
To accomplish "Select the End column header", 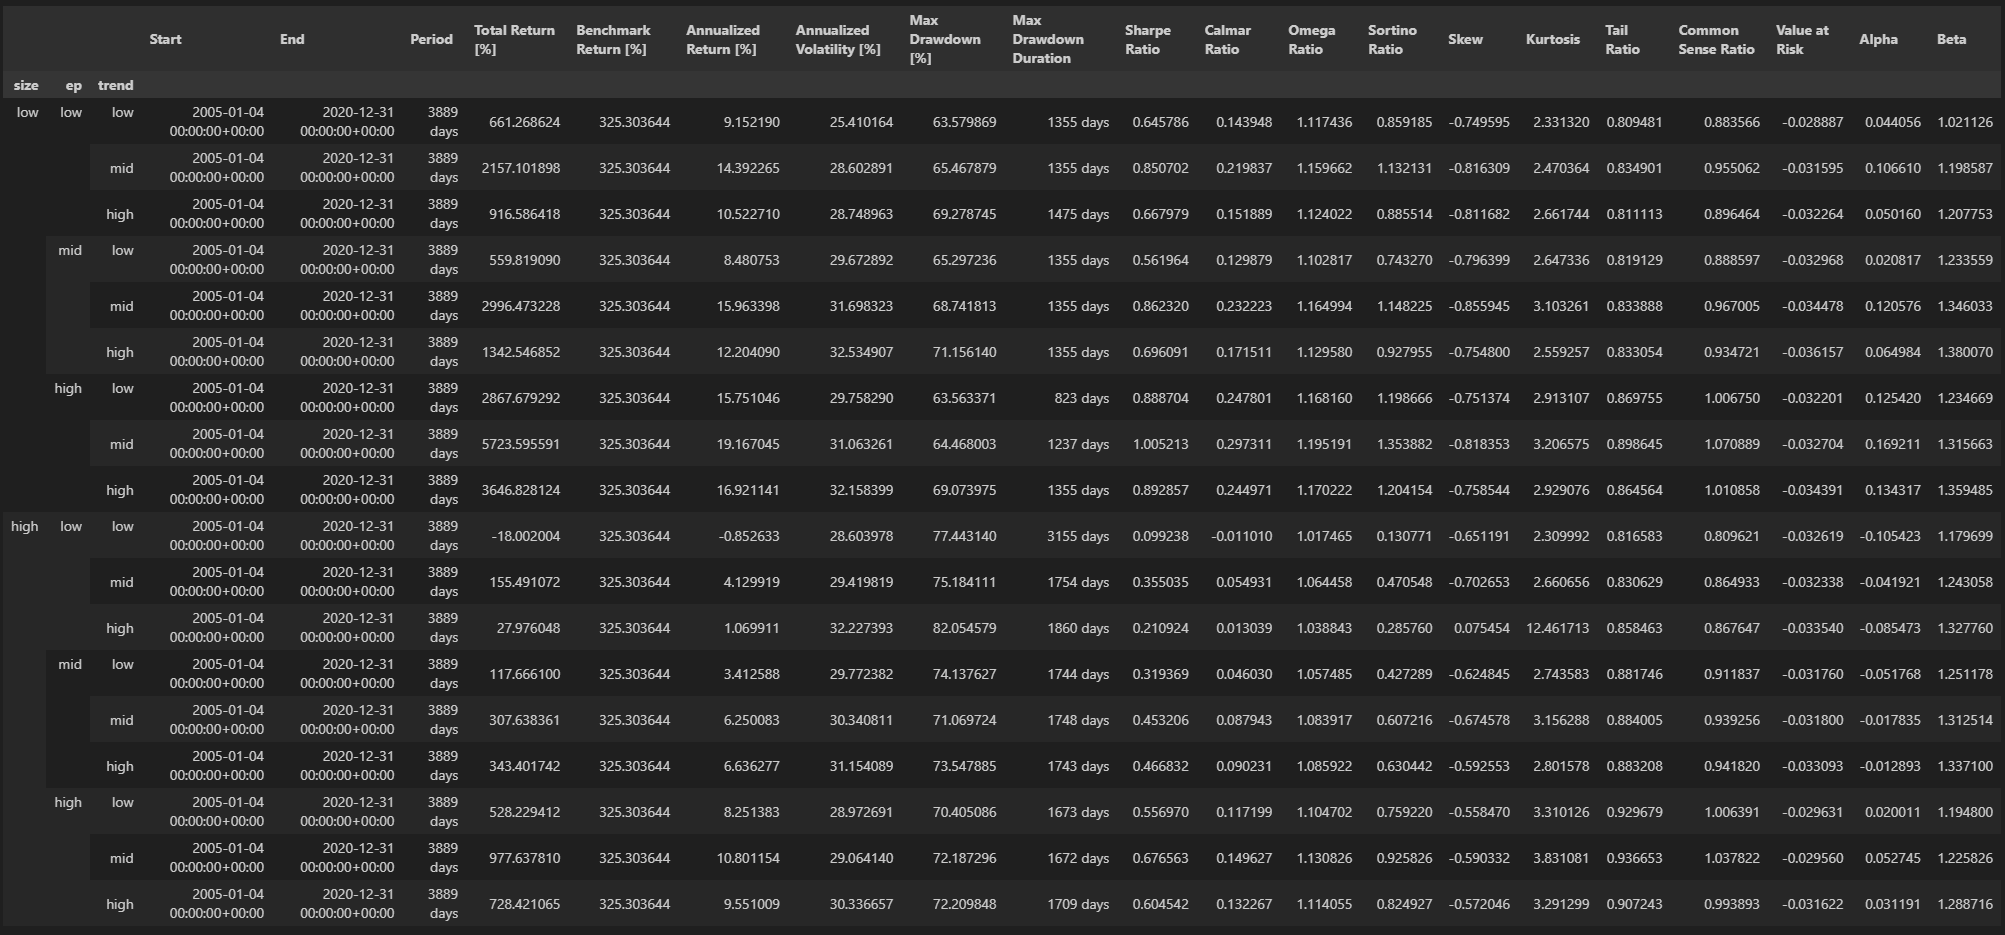I will [292, 39].
